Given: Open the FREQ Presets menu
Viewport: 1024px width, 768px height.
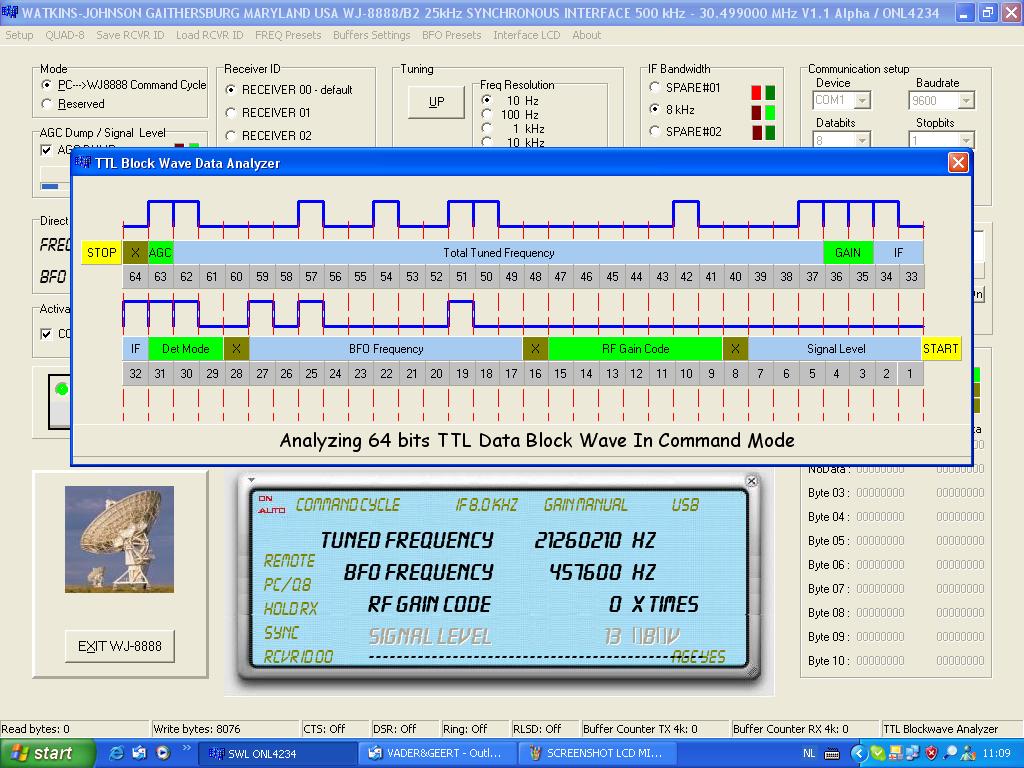Looking at the screenshot, I should pos(288,35).
